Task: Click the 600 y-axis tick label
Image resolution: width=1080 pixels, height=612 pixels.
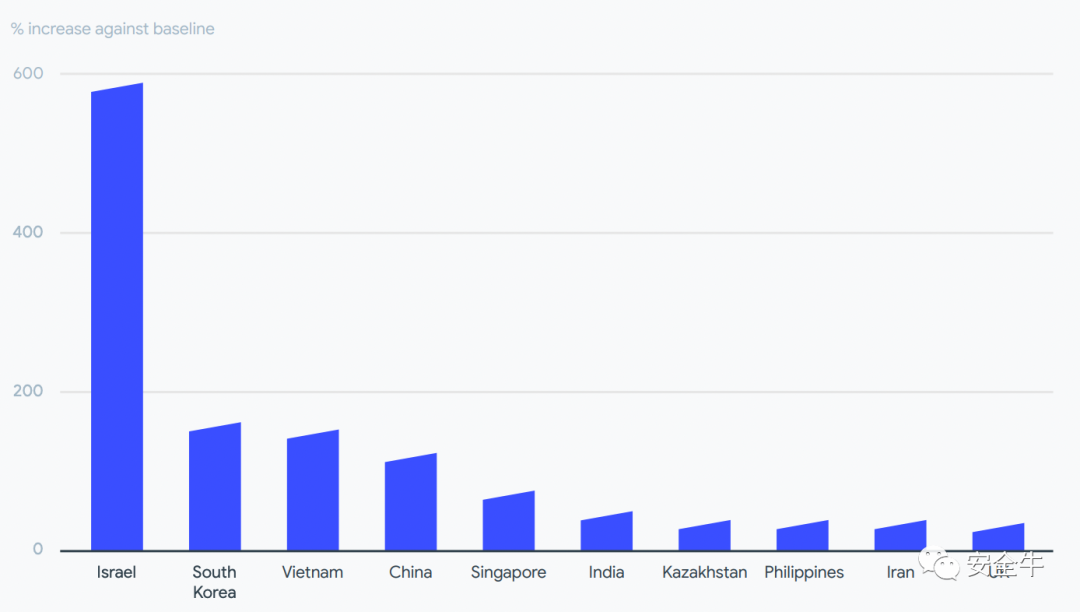Action: coord(28,73)
